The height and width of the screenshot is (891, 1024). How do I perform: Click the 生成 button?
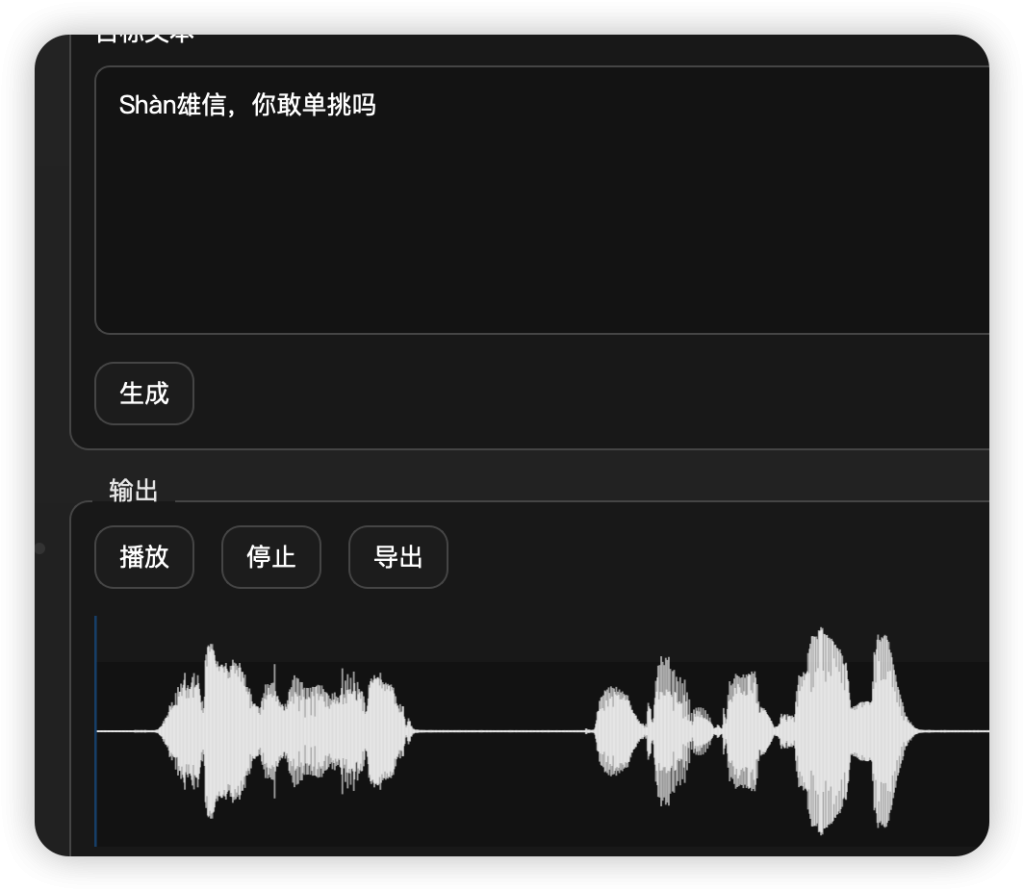point(144,394)
